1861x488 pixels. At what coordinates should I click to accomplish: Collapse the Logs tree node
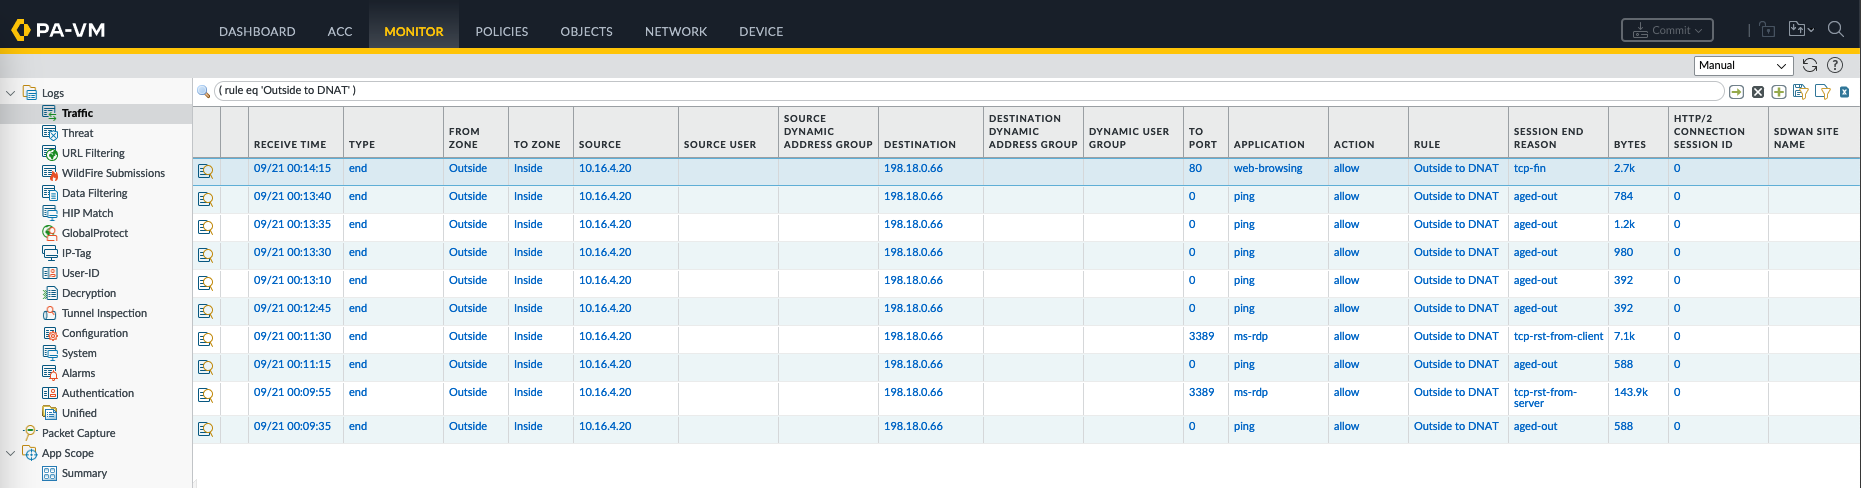(x=11, y=93)
